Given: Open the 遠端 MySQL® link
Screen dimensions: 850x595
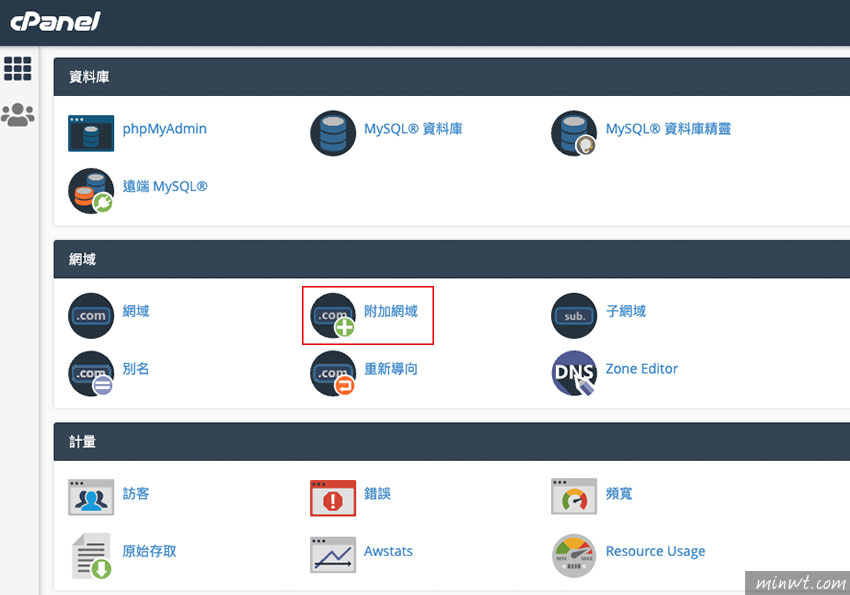Looking at the screenshot, I should [x=165, y=186].
